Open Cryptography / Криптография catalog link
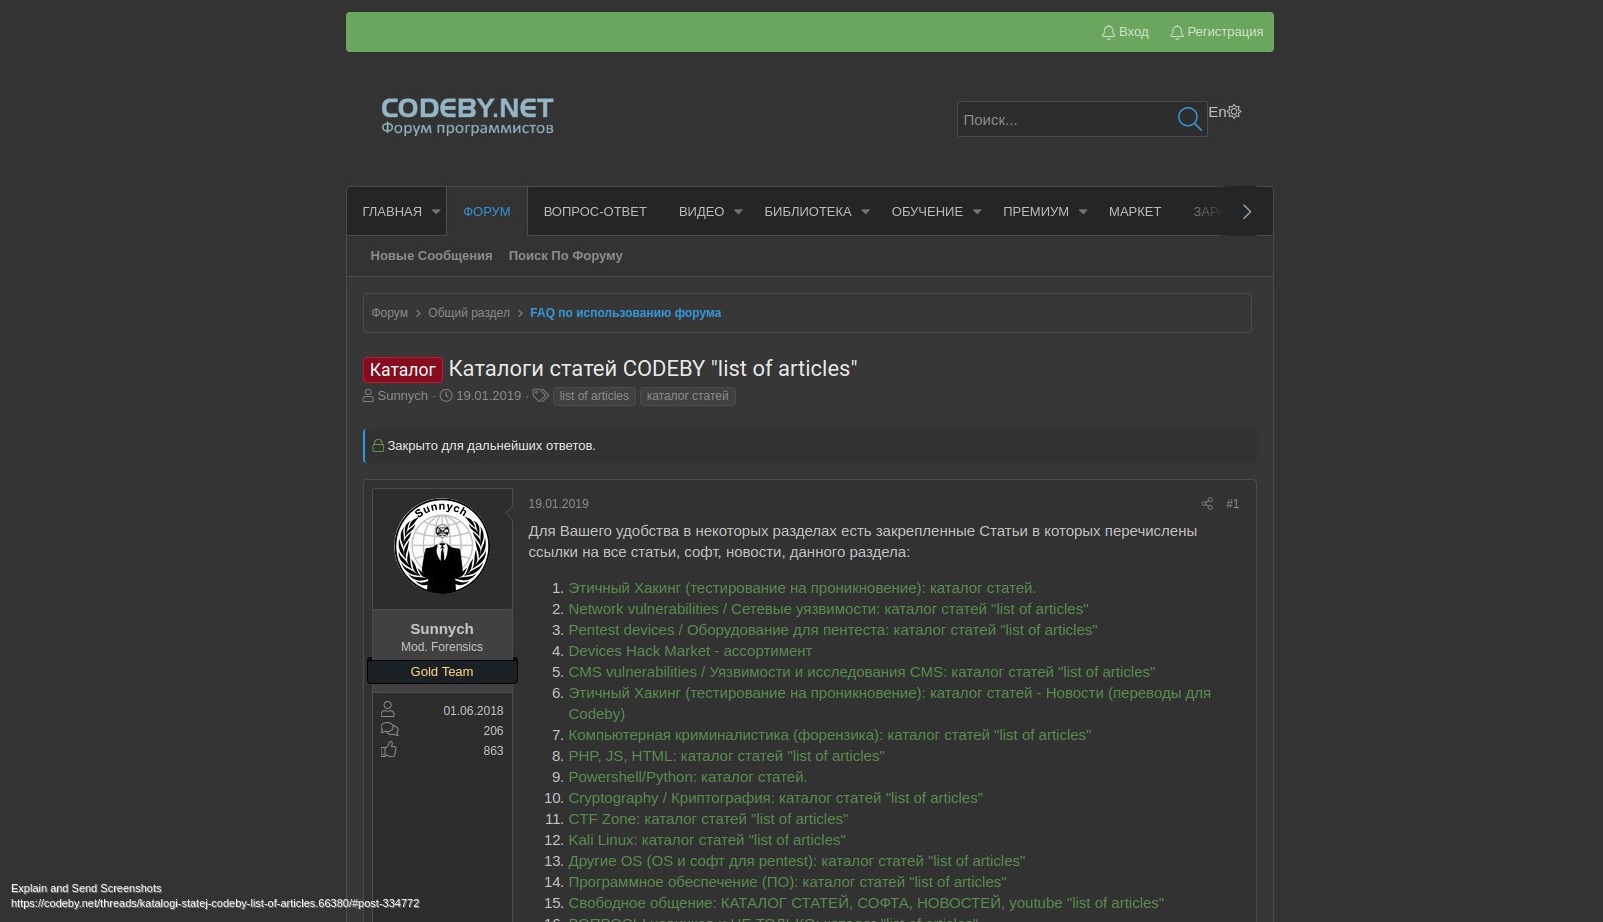Viewport: 1603px width, 922px height. click(775, 798)
